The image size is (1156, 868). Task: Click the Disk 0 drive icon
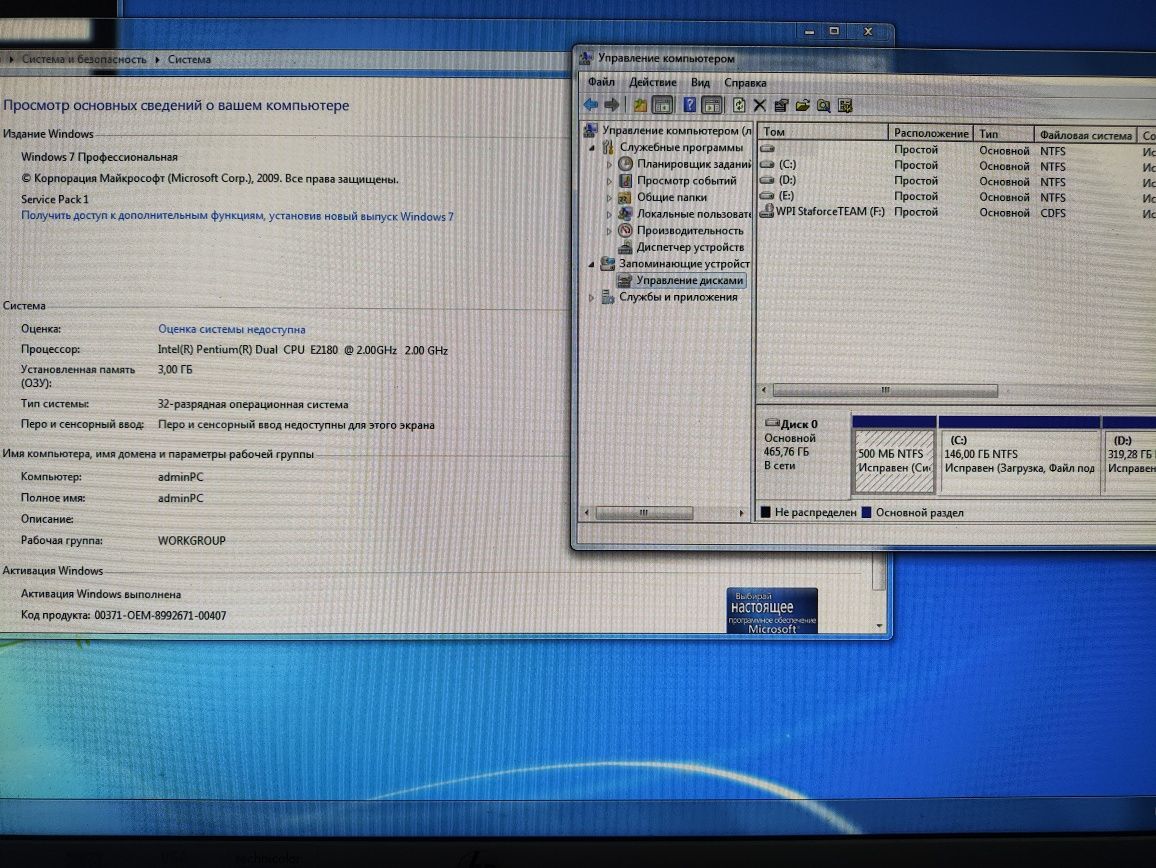pos(772,423)
